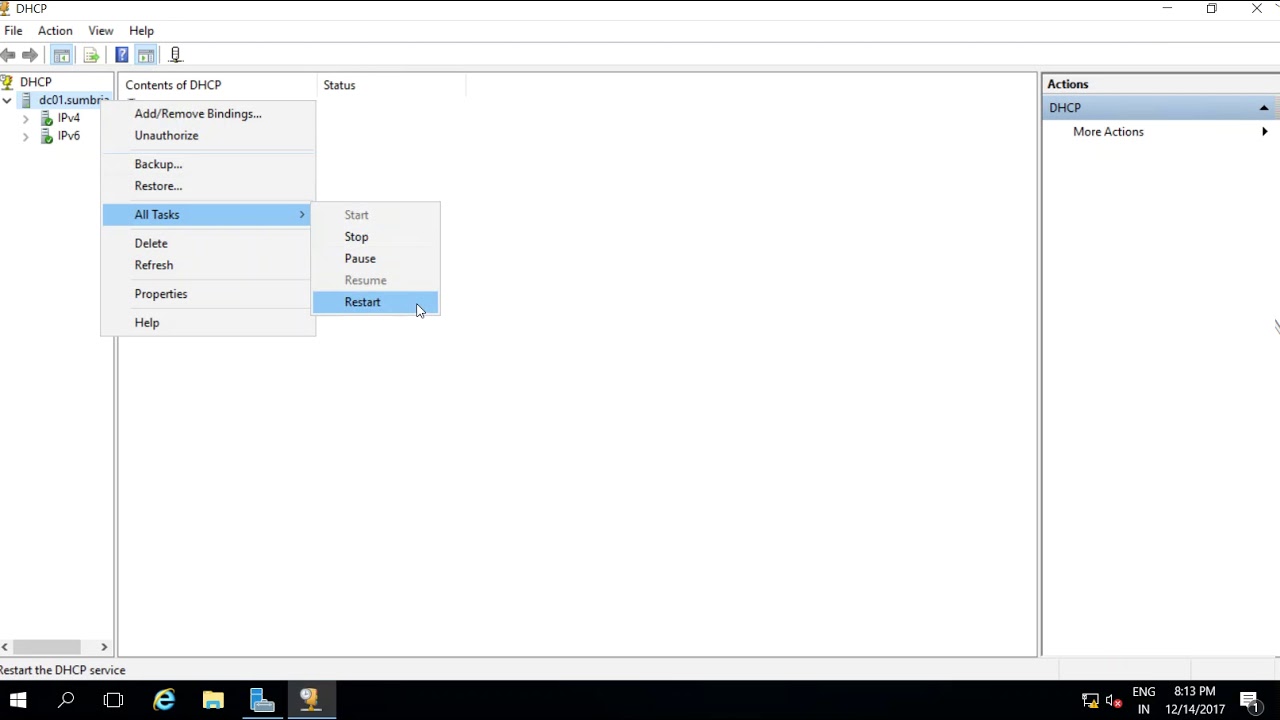Expand the More Actions submenu arrow
Image resolution: width=1280 pixels, height=720 pixels.
(x=1265, y=132)
